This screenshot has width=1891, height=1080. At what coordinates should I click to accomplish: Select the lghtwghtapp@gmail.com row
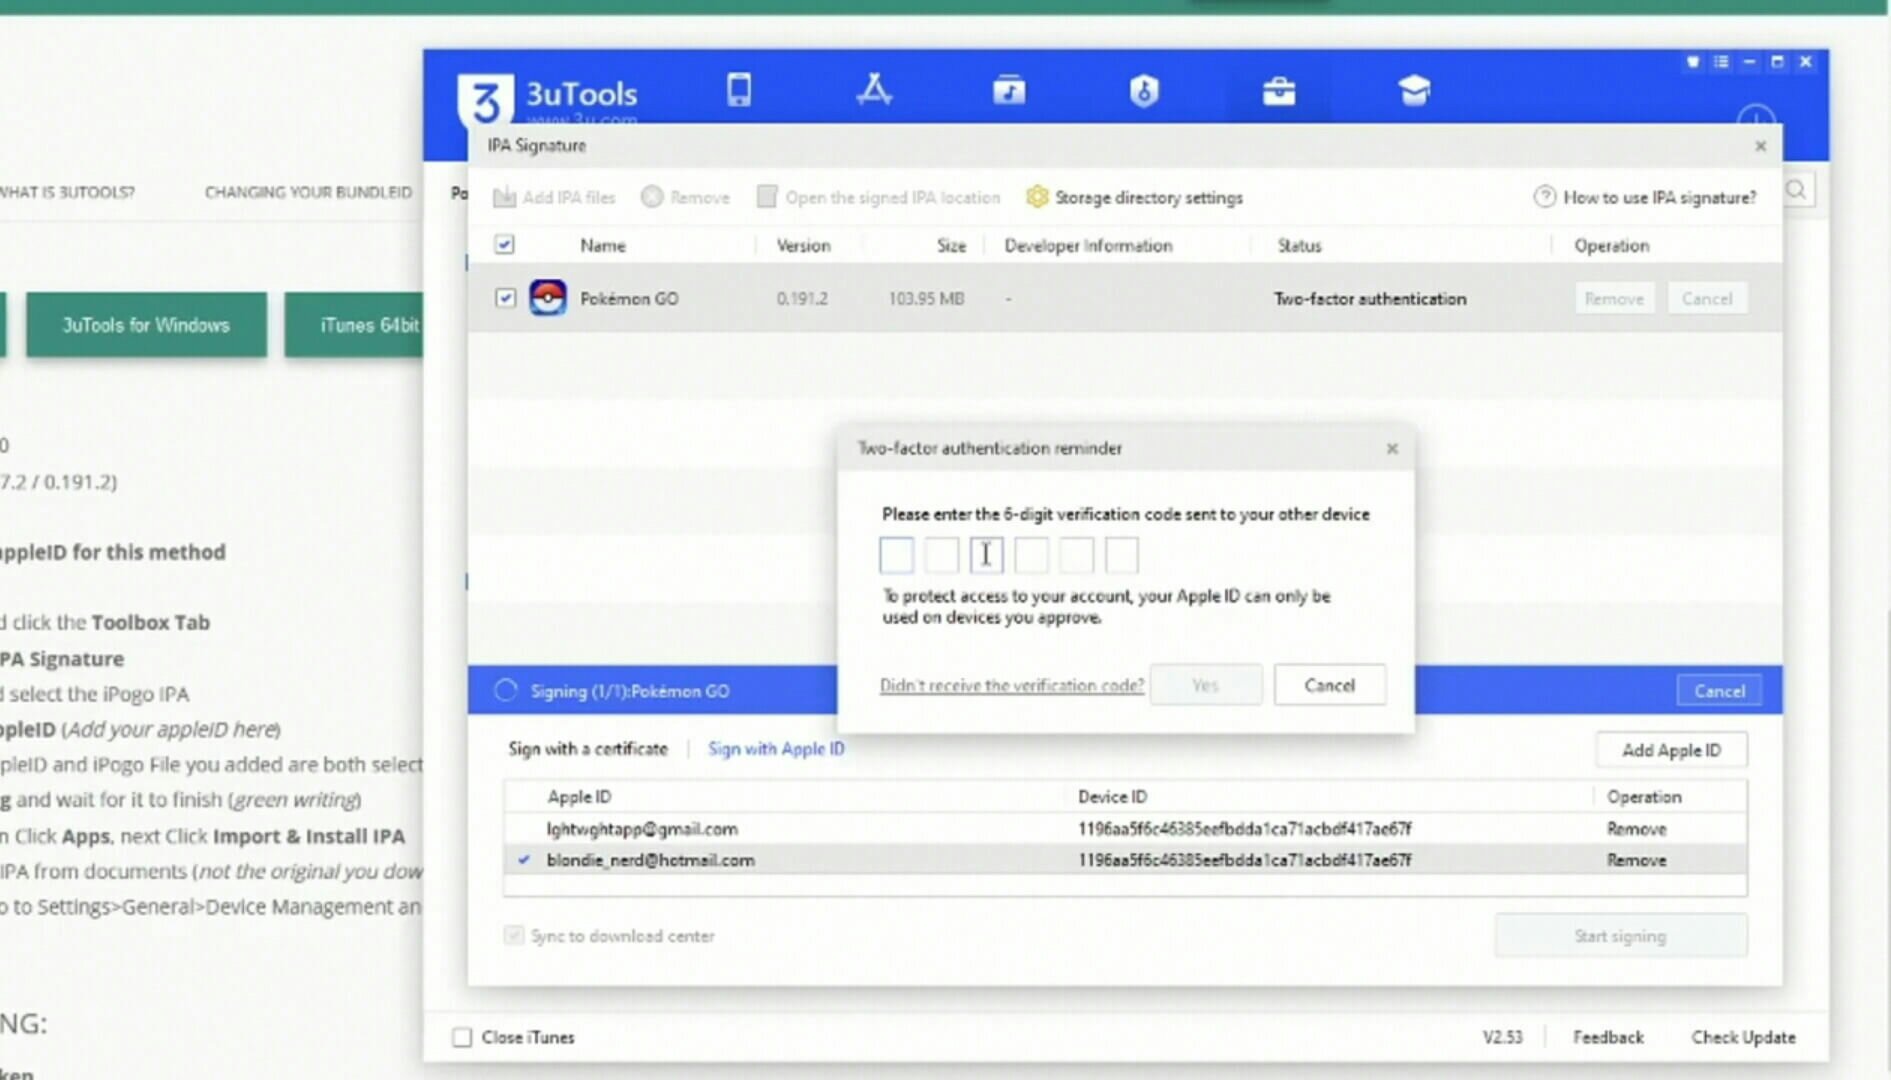[x=1125, y=829]
